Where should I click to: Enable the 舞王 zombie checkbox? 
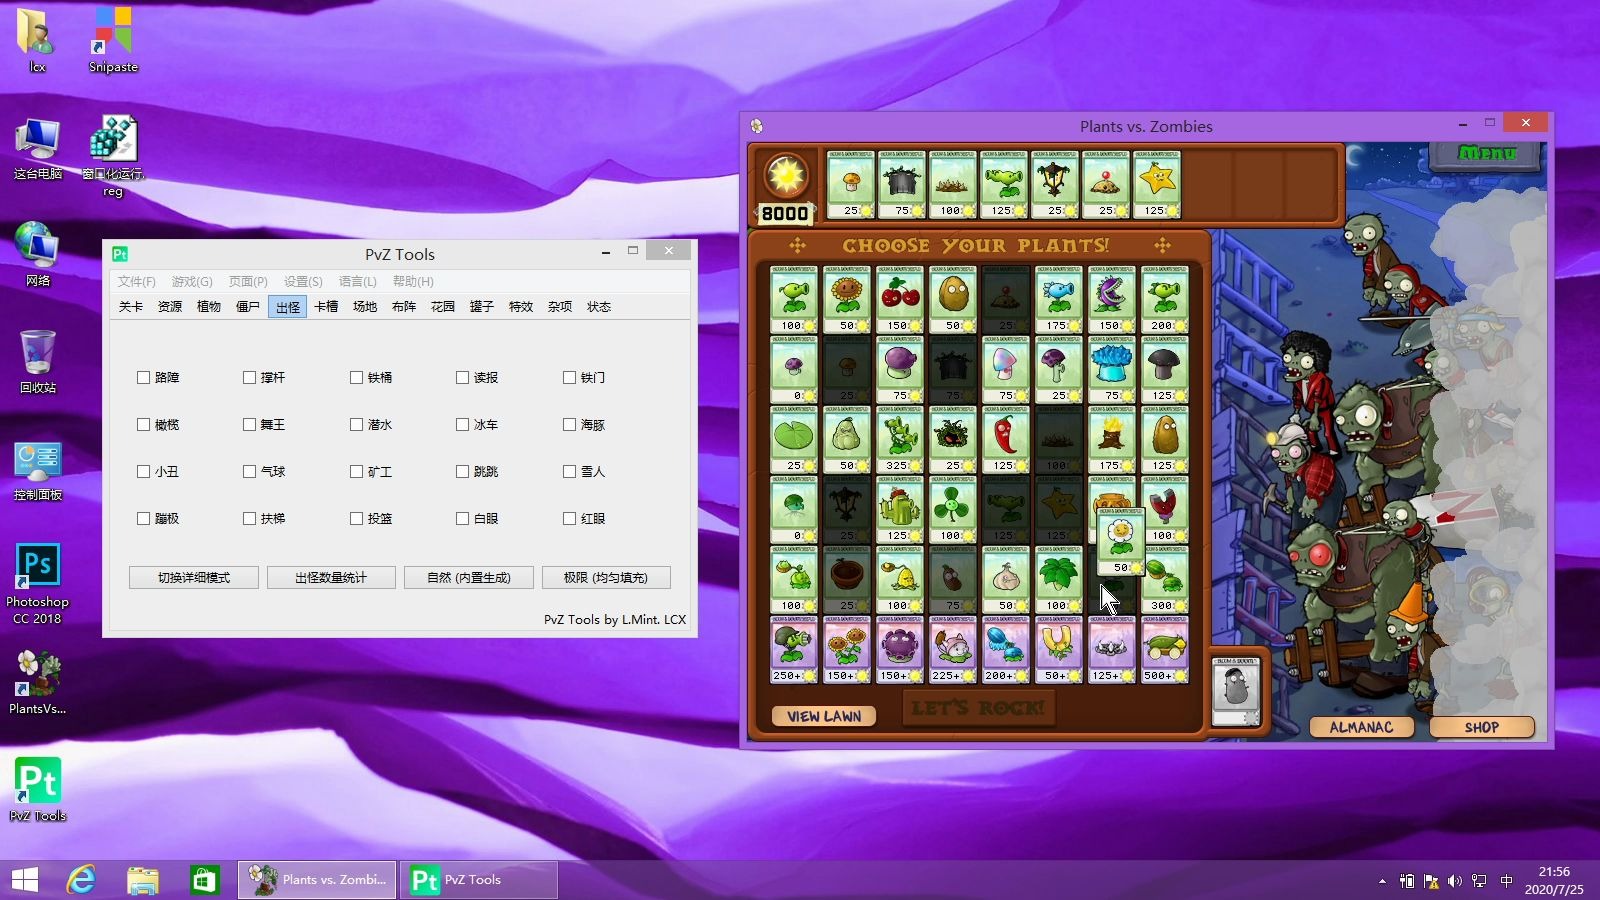click(x=249, y=425)
